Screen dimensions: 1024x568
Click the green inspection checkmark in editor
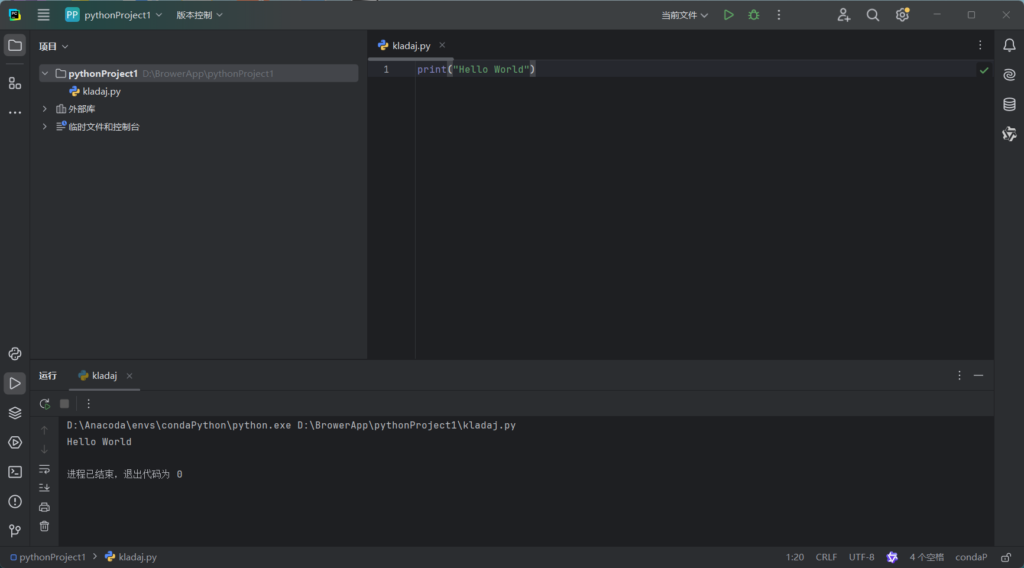click(x=984, y=70)
